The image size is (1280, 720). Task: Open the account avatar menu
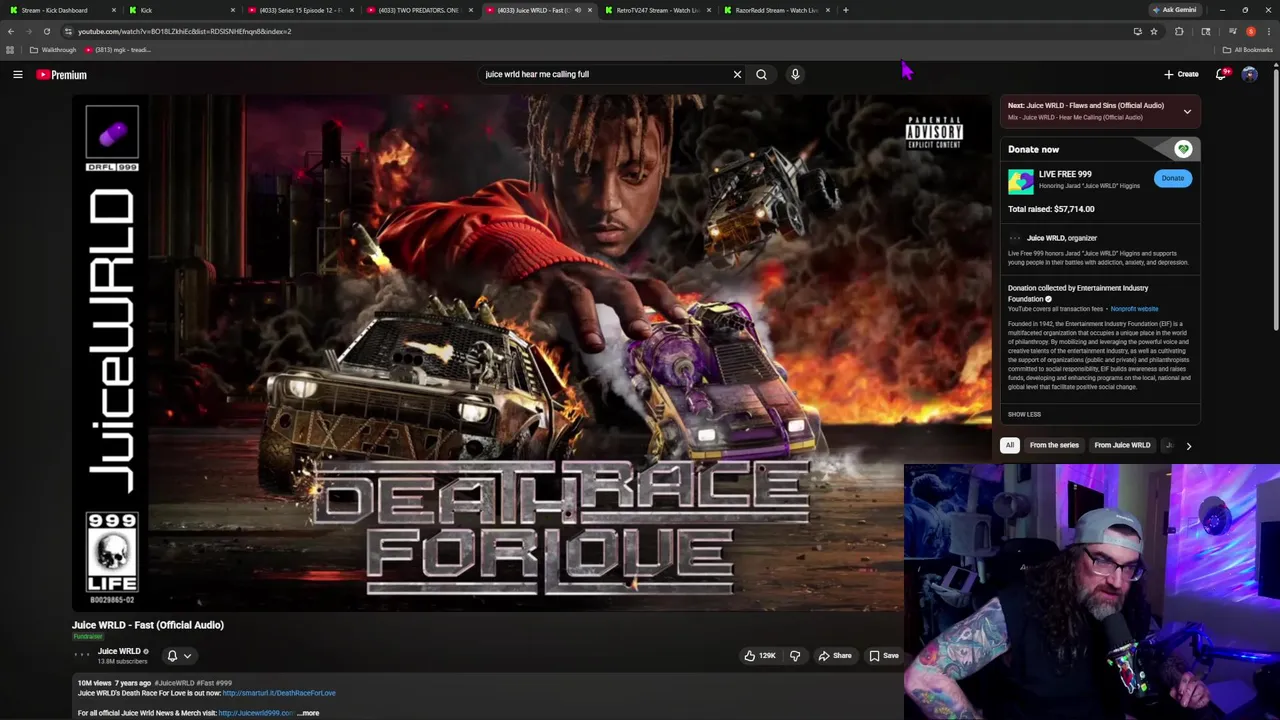1249,74
